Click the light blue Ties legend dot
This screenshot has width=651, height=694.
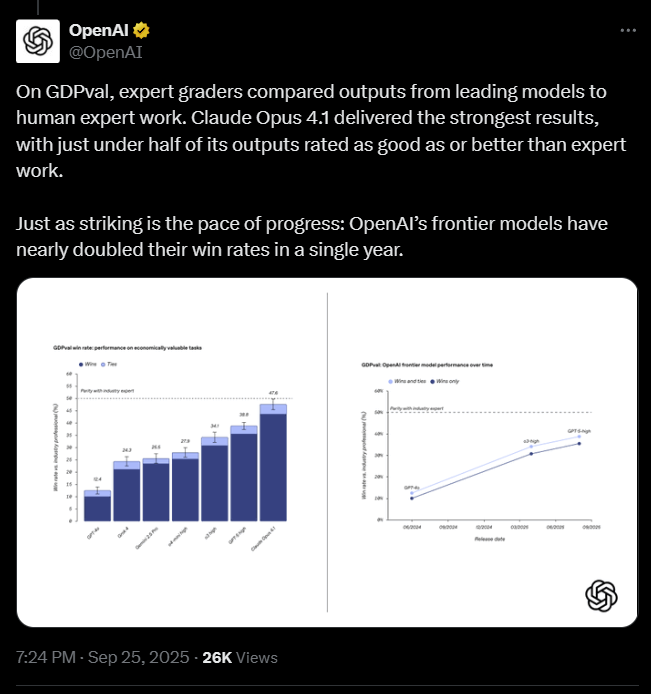tap(103, 365)
